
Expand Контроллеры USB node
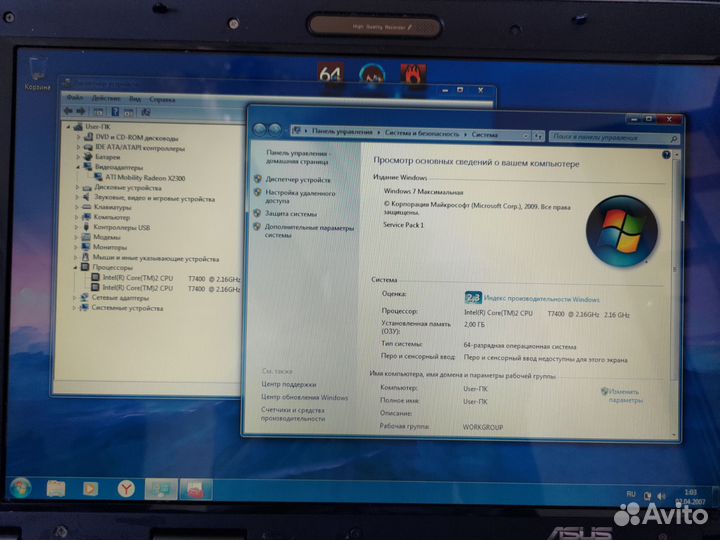(76, 227)
